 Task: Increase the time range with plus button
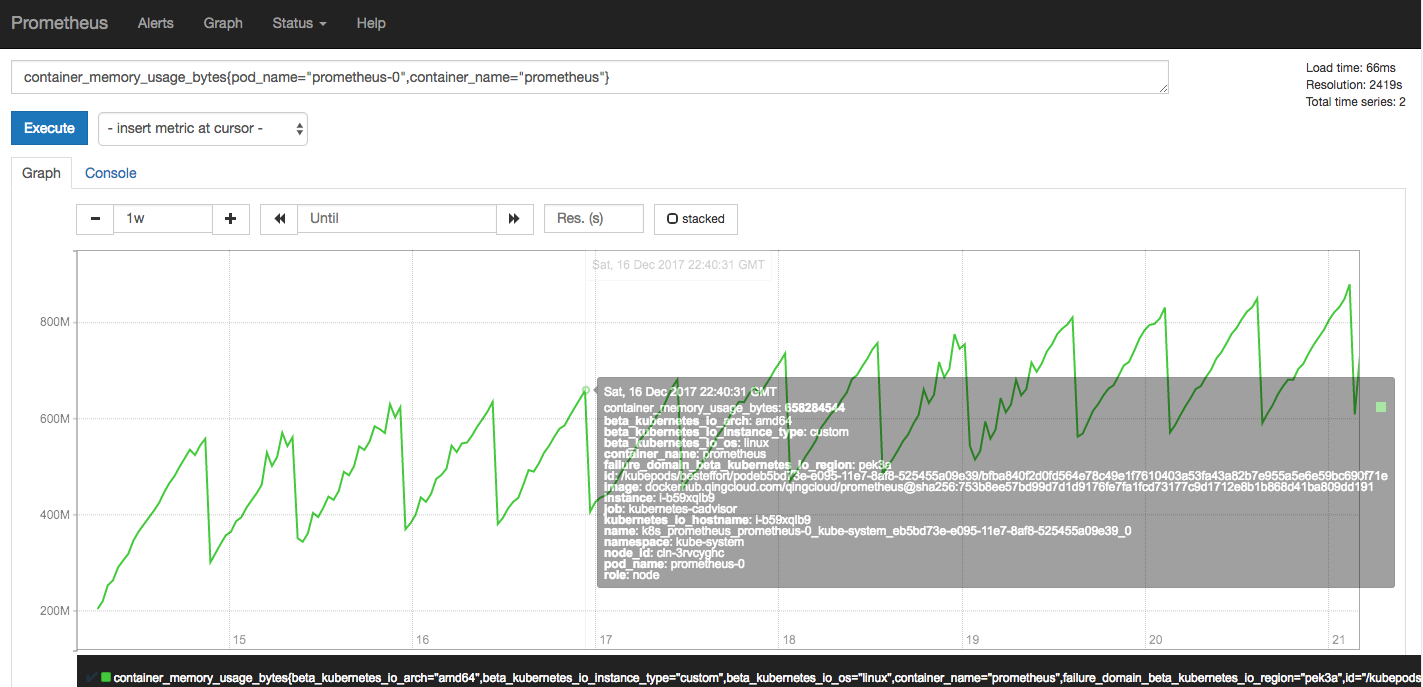pyautogui.click(x=231, y=219)
